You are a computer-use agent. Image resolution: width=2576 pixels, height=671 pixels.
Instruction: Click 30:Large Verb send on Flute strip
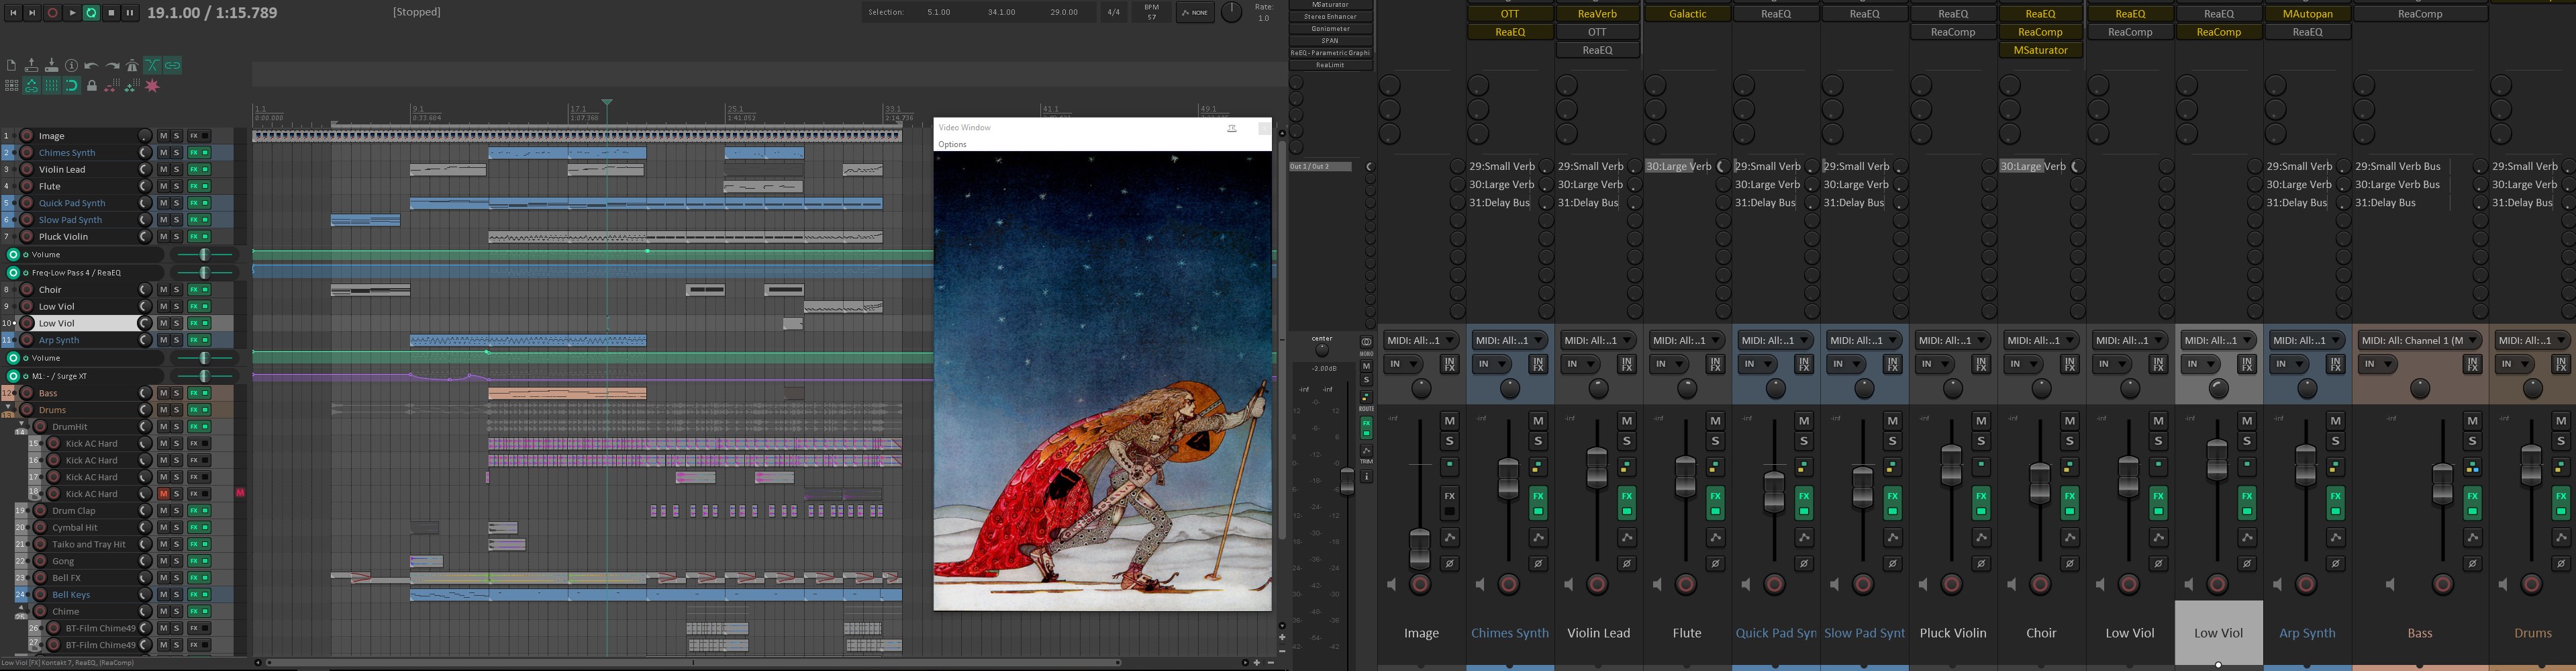pos(1679,167)
